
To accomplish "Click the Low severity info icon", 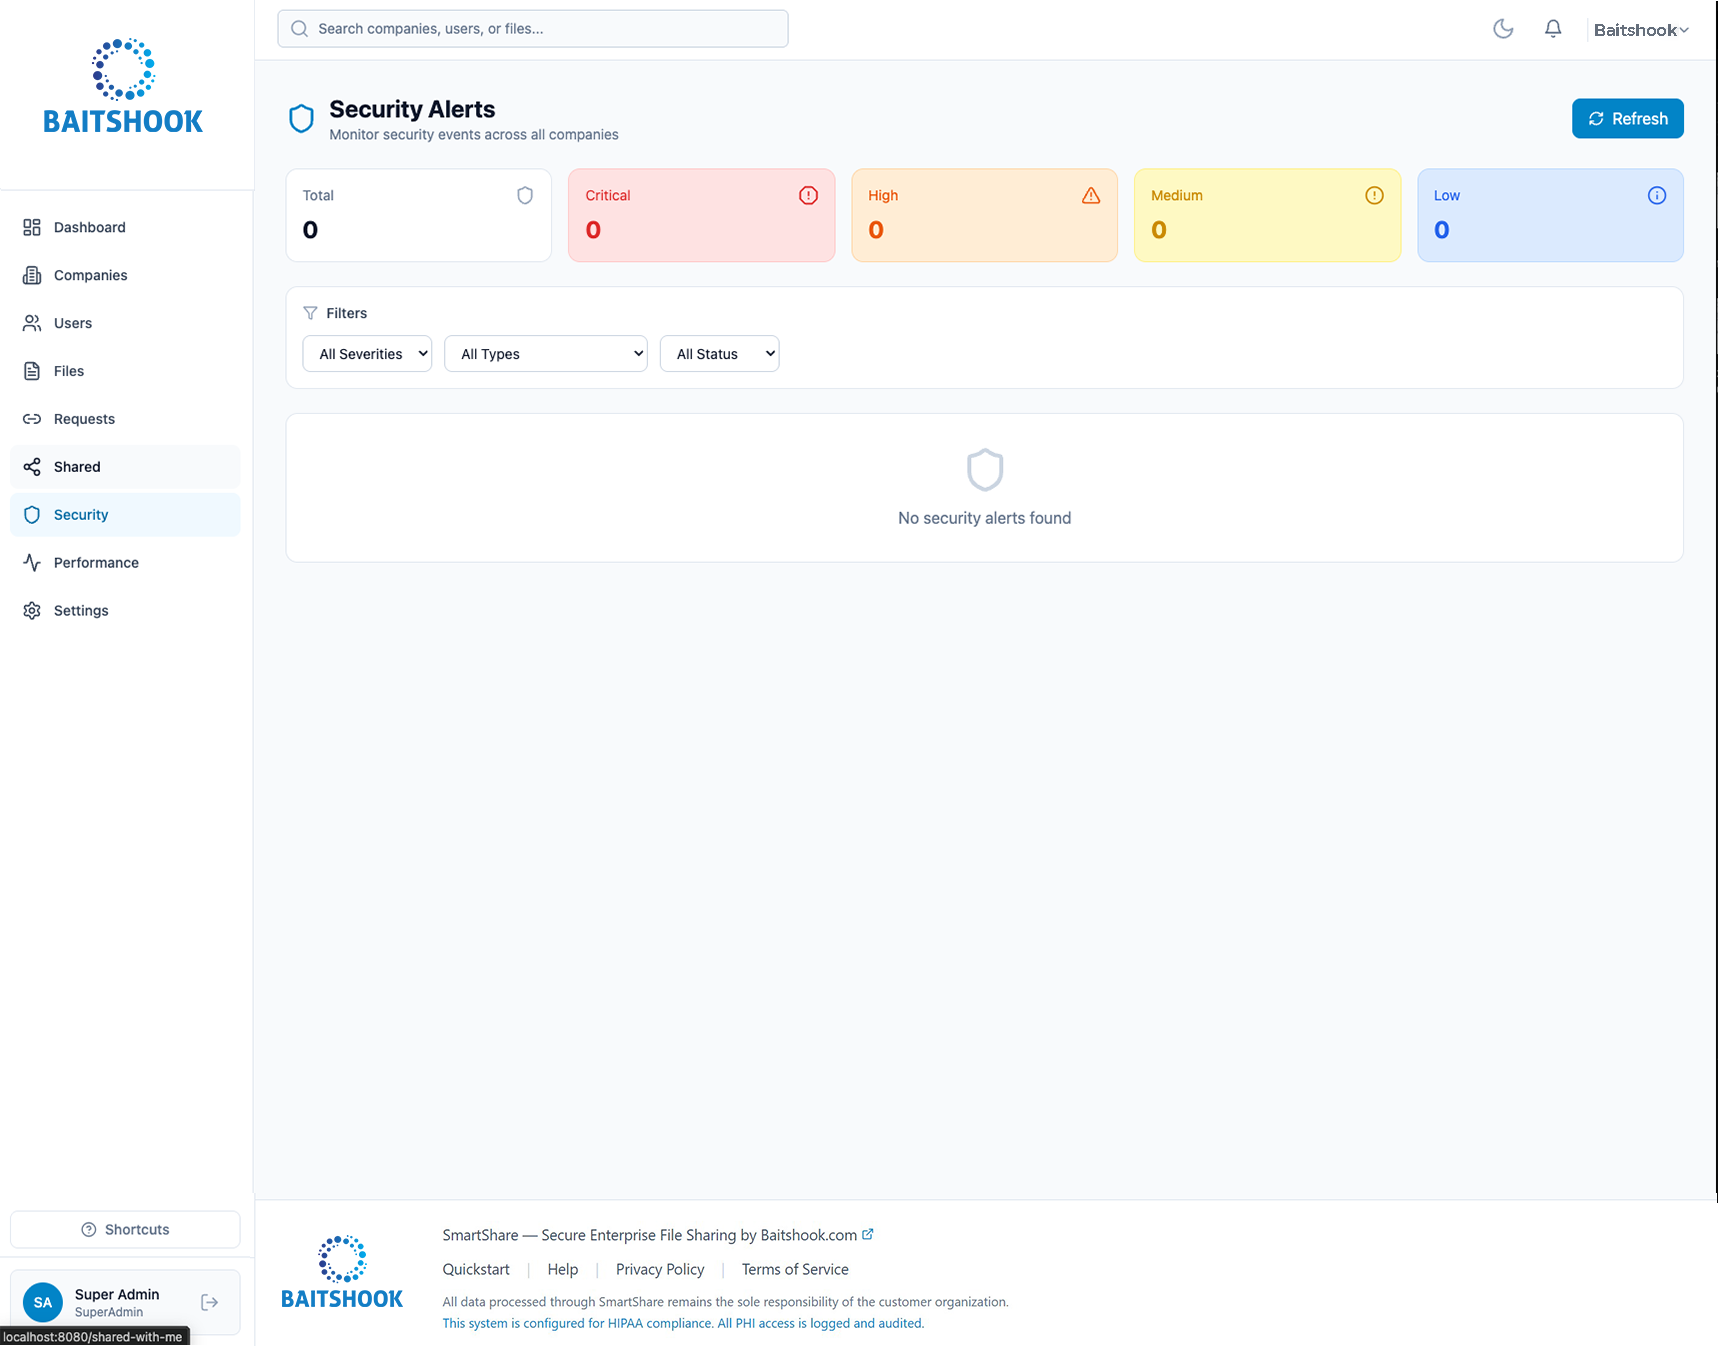I will coord(1657,196).
